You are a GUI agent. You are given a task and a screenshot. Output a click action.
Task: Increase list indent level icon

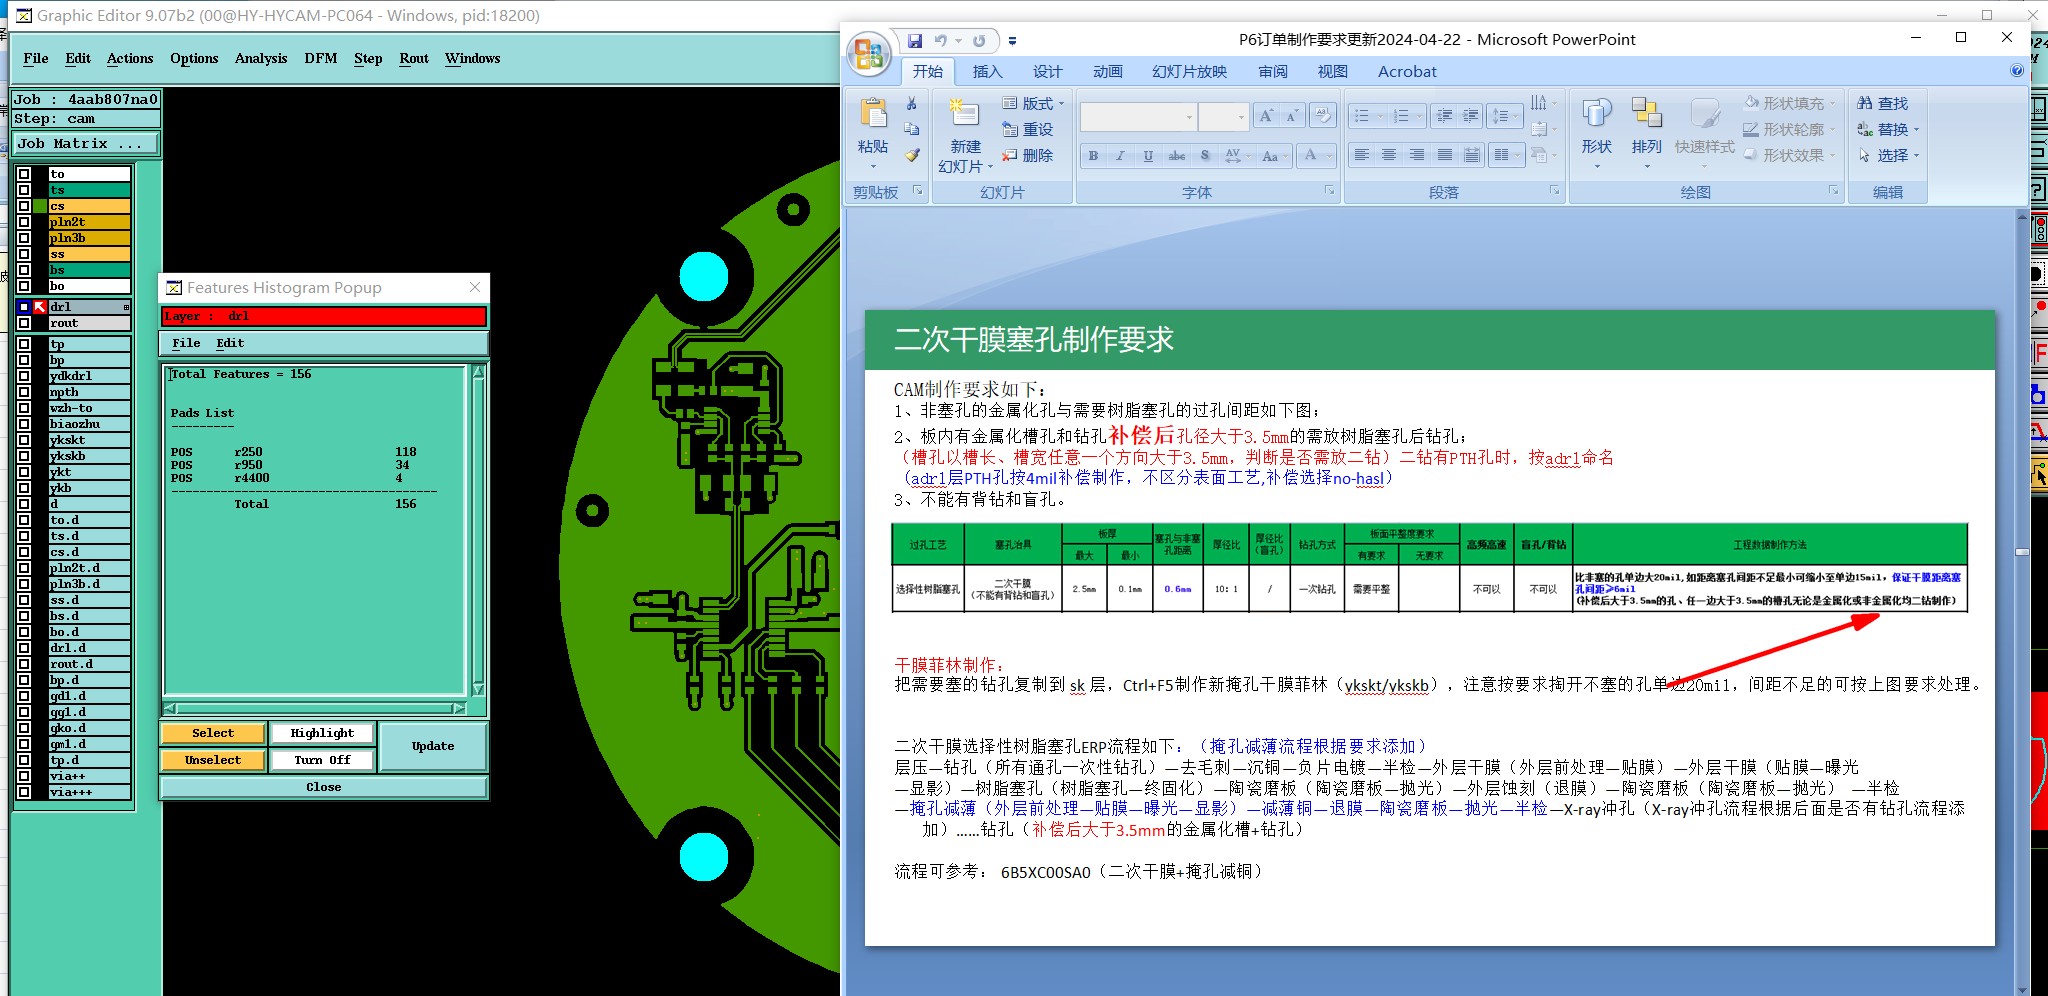(1471, 116)
